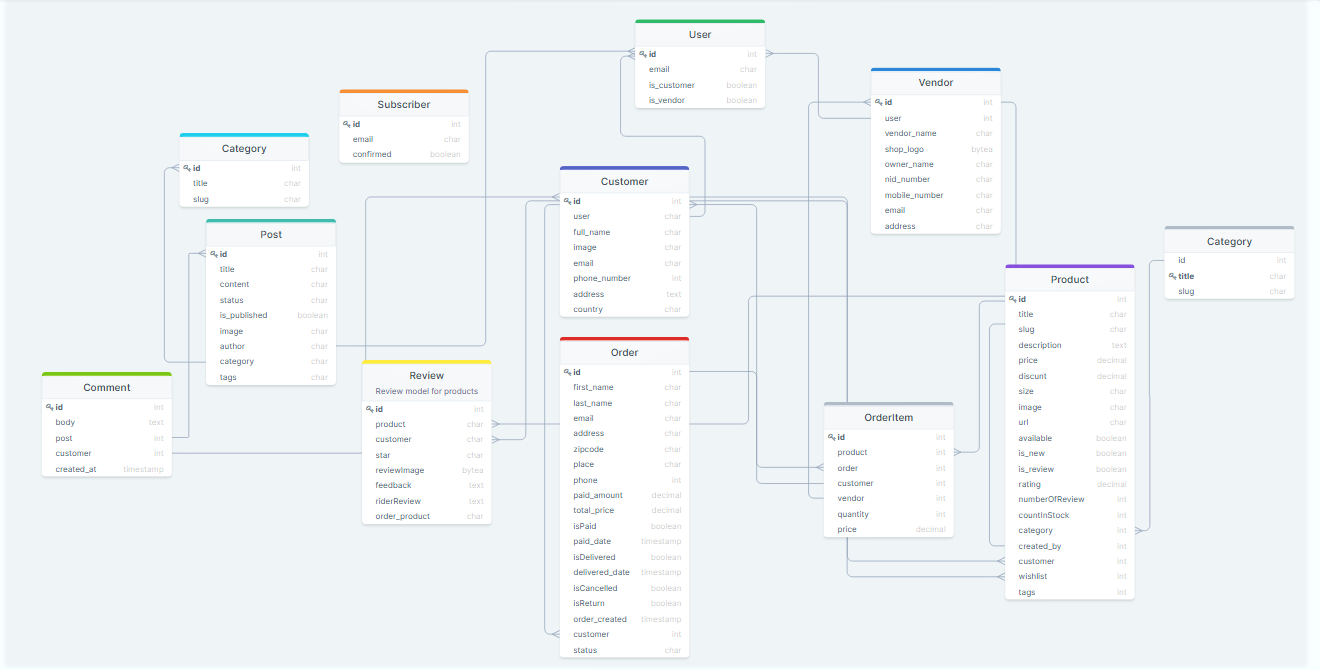
Task: Click the primary key icon in Vendor table
Action: point(879,102)
